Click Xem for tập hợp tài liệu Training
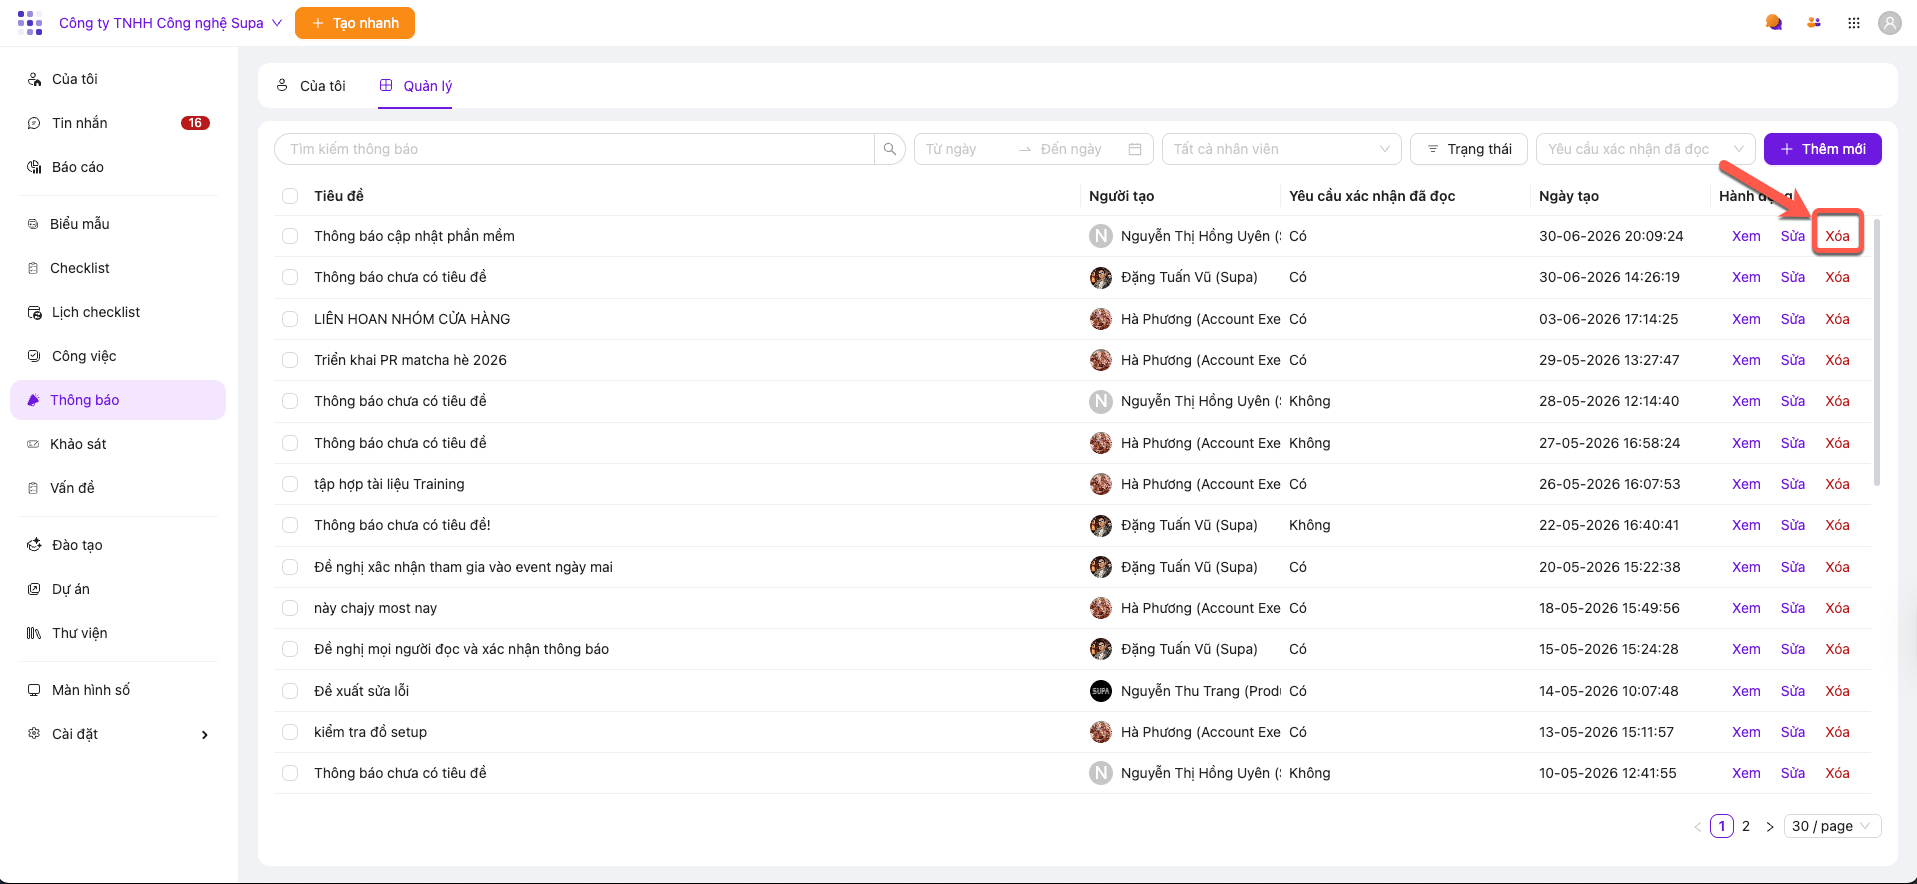The height and width of the screenshot is (884, 1917). point(1746,484)
